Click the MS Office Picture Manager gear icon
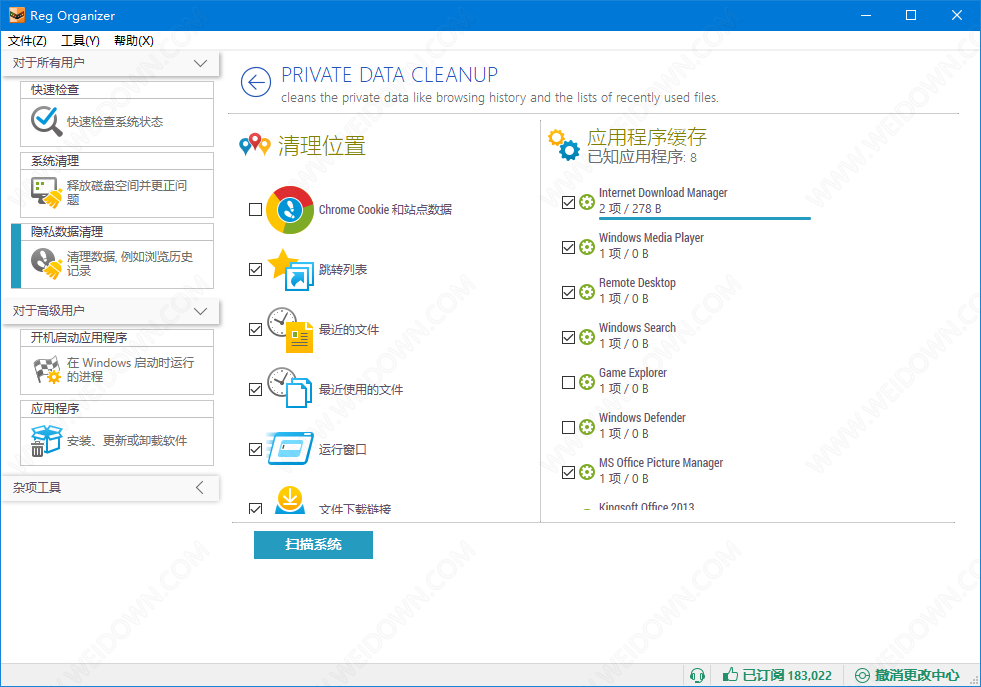This screenshot has width=981, height=687. pos(587,472)
